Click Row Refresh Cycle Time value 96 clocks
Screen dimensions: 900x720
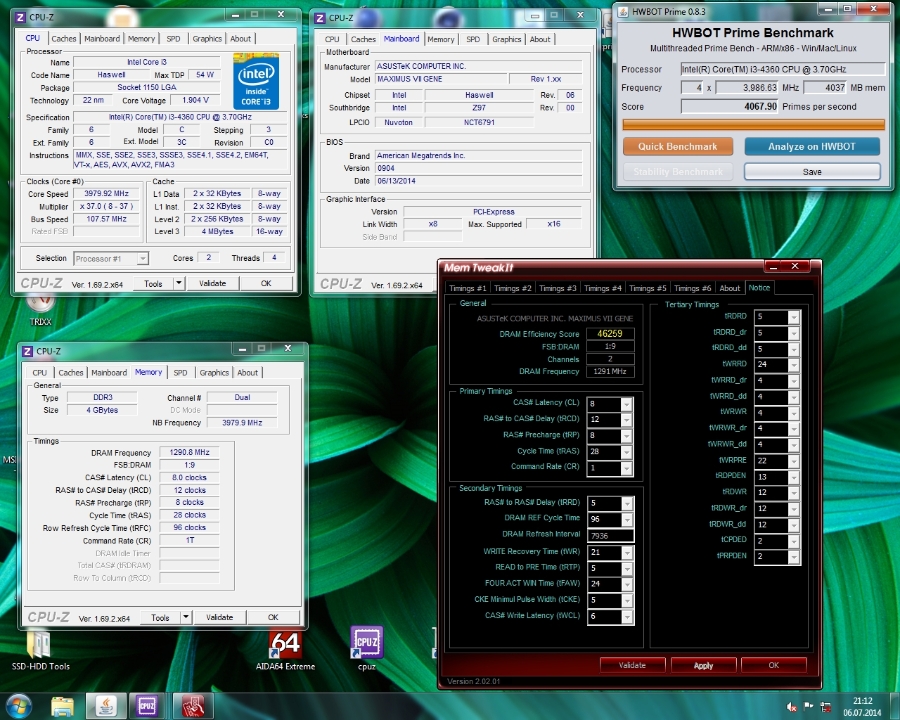click(189, 528)
